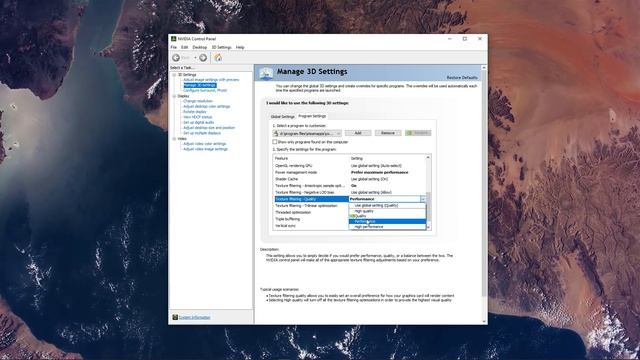Click the Back arrow toolbar icon
The height and width of the screenshot is (360, 640).
point(176,58)
